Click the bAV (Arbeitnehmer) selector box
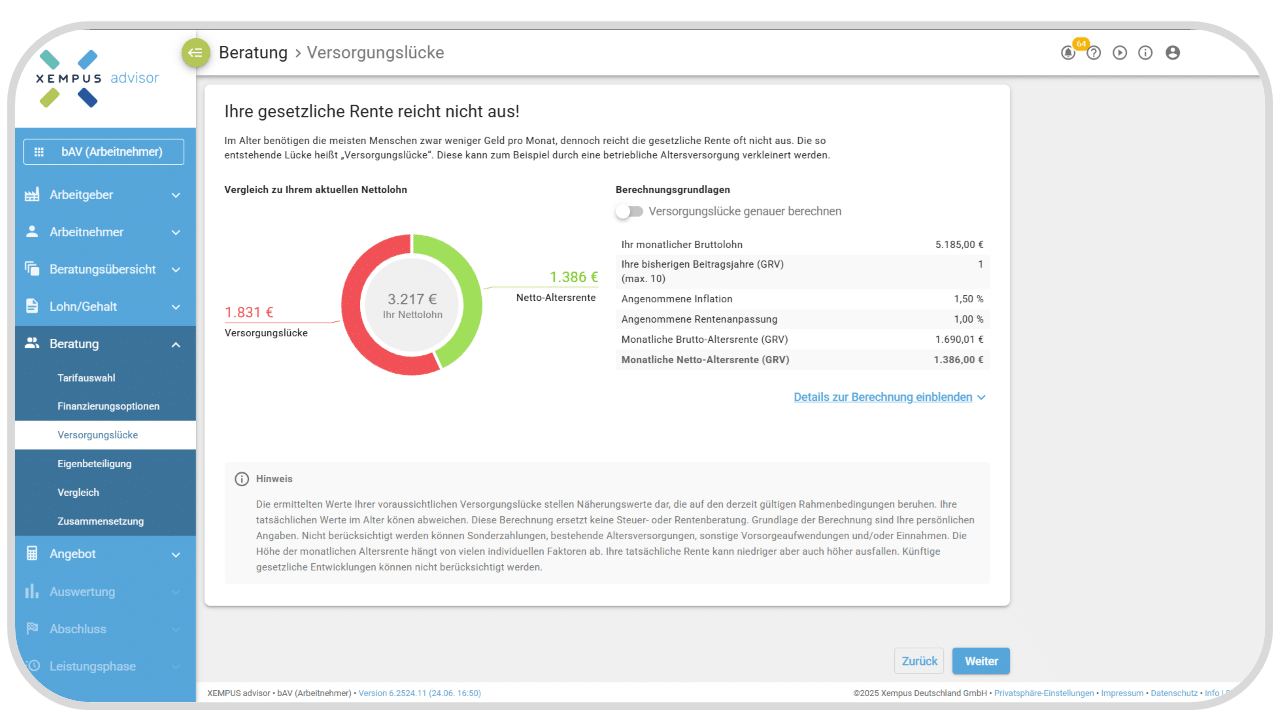The width and height of the screenshot is (1280, 720). point(104,152)
